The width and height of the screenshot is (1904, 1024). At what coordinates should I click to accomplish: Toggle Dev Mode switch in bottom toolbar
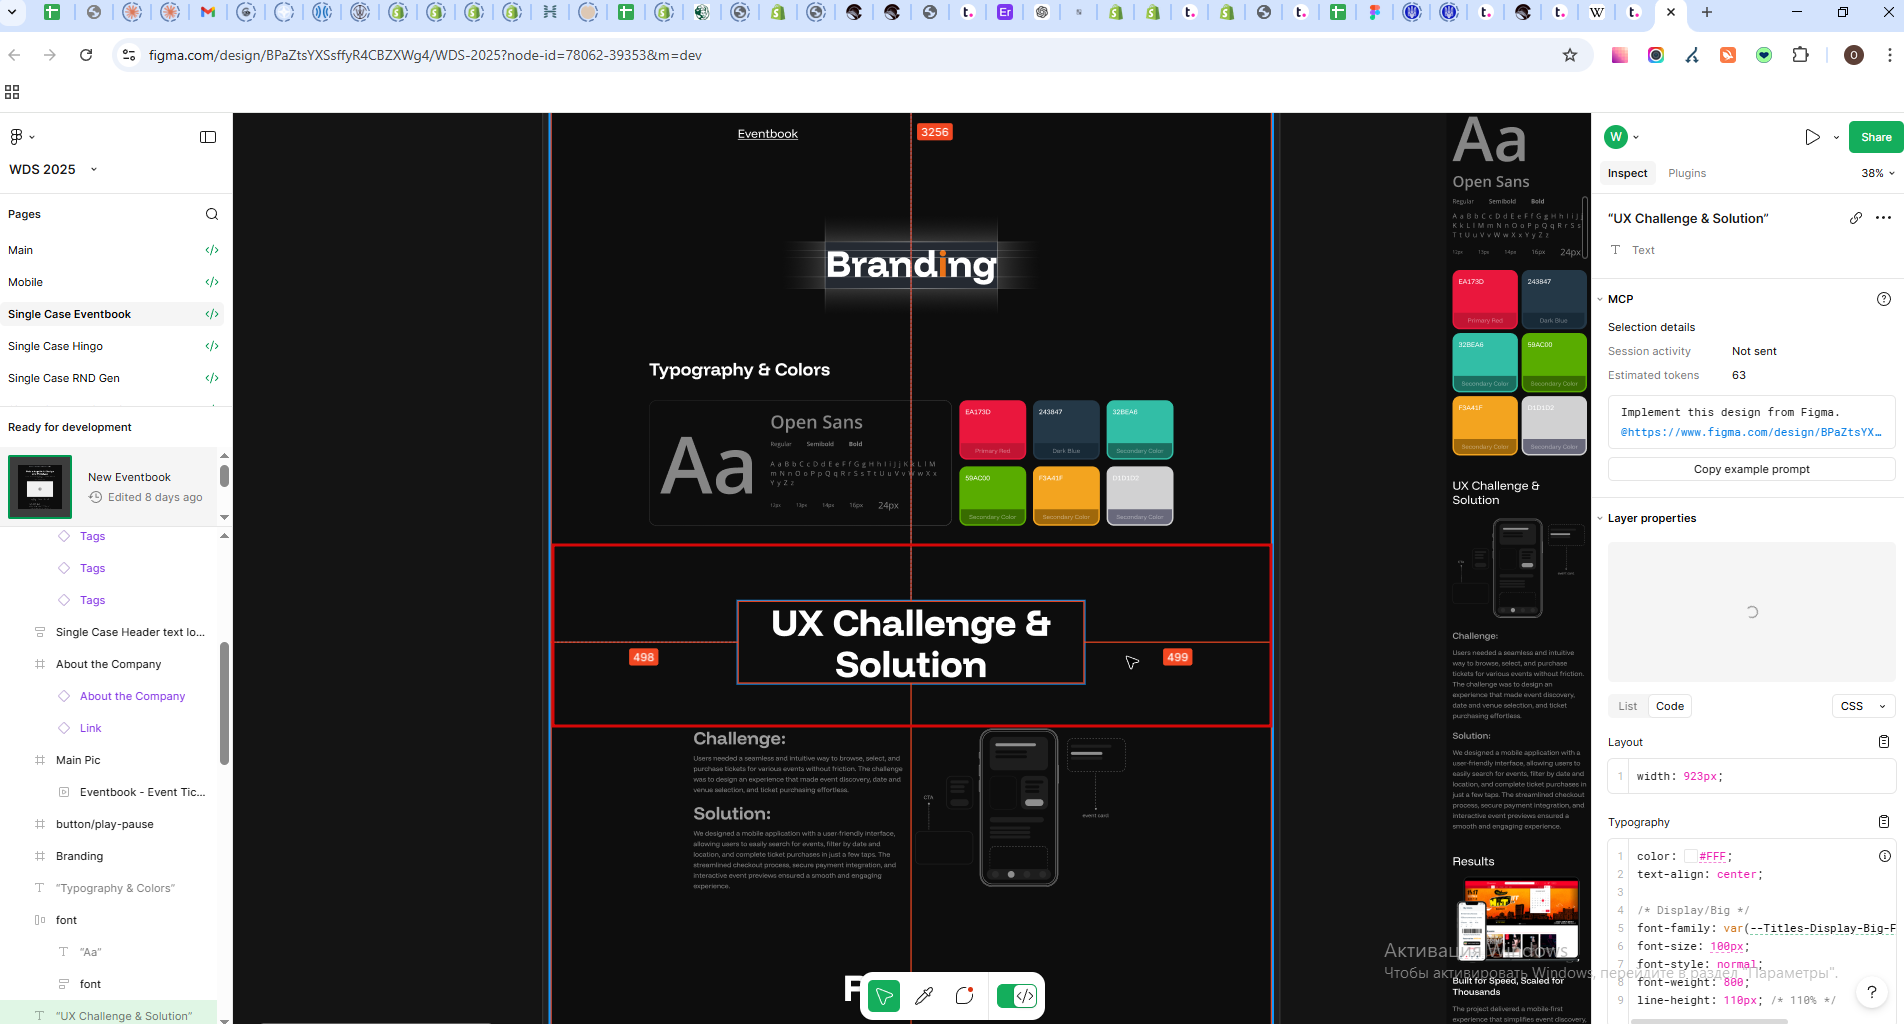1017,996
